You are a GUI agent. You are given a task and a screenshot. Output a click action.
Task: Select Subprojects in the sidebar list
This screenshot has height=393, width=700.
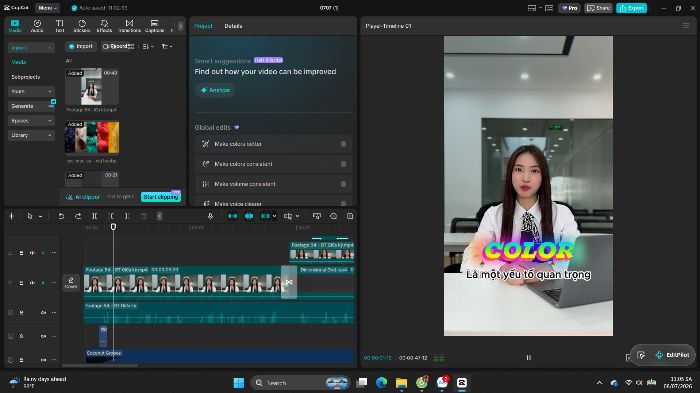tap(25, 77)
